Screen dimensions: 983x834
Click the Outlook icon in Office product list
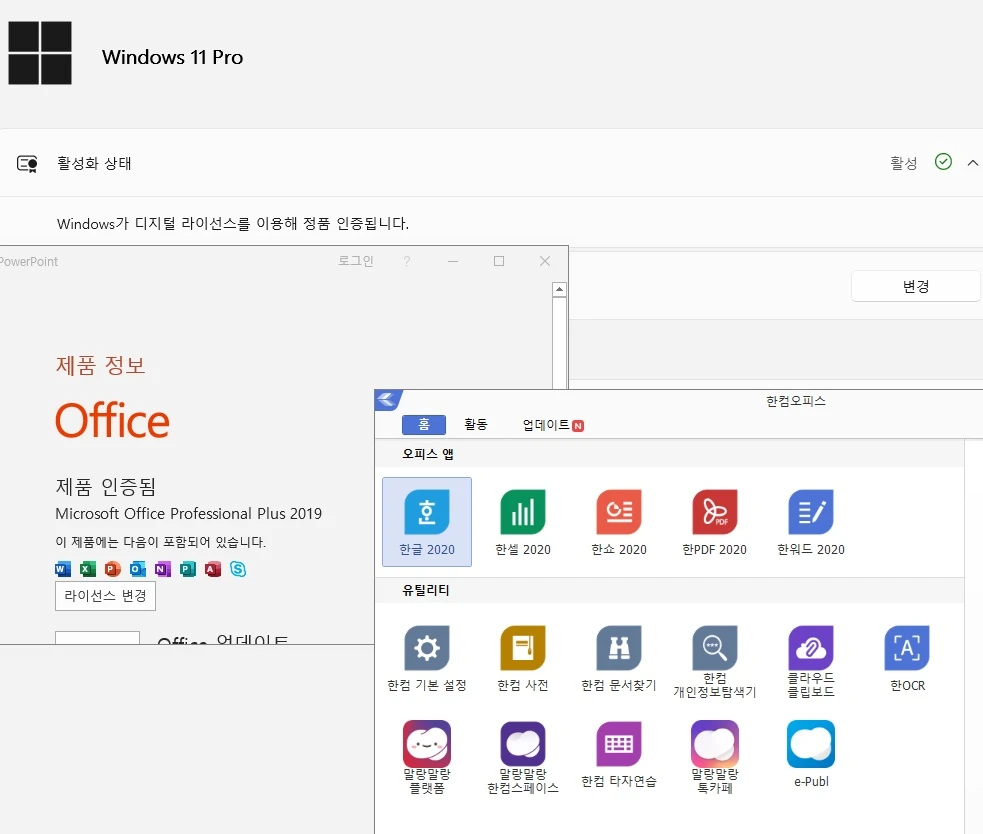point(138,569)
